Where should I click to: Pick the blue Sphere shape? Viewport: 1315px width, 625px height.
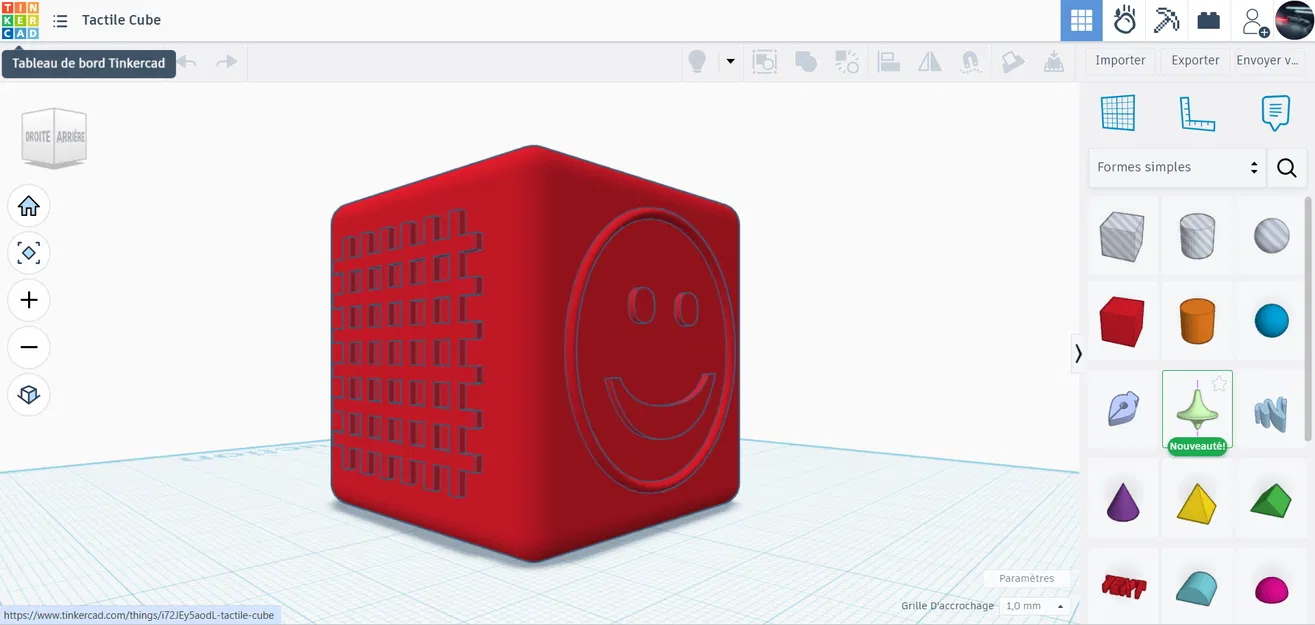pos(1272,321)
